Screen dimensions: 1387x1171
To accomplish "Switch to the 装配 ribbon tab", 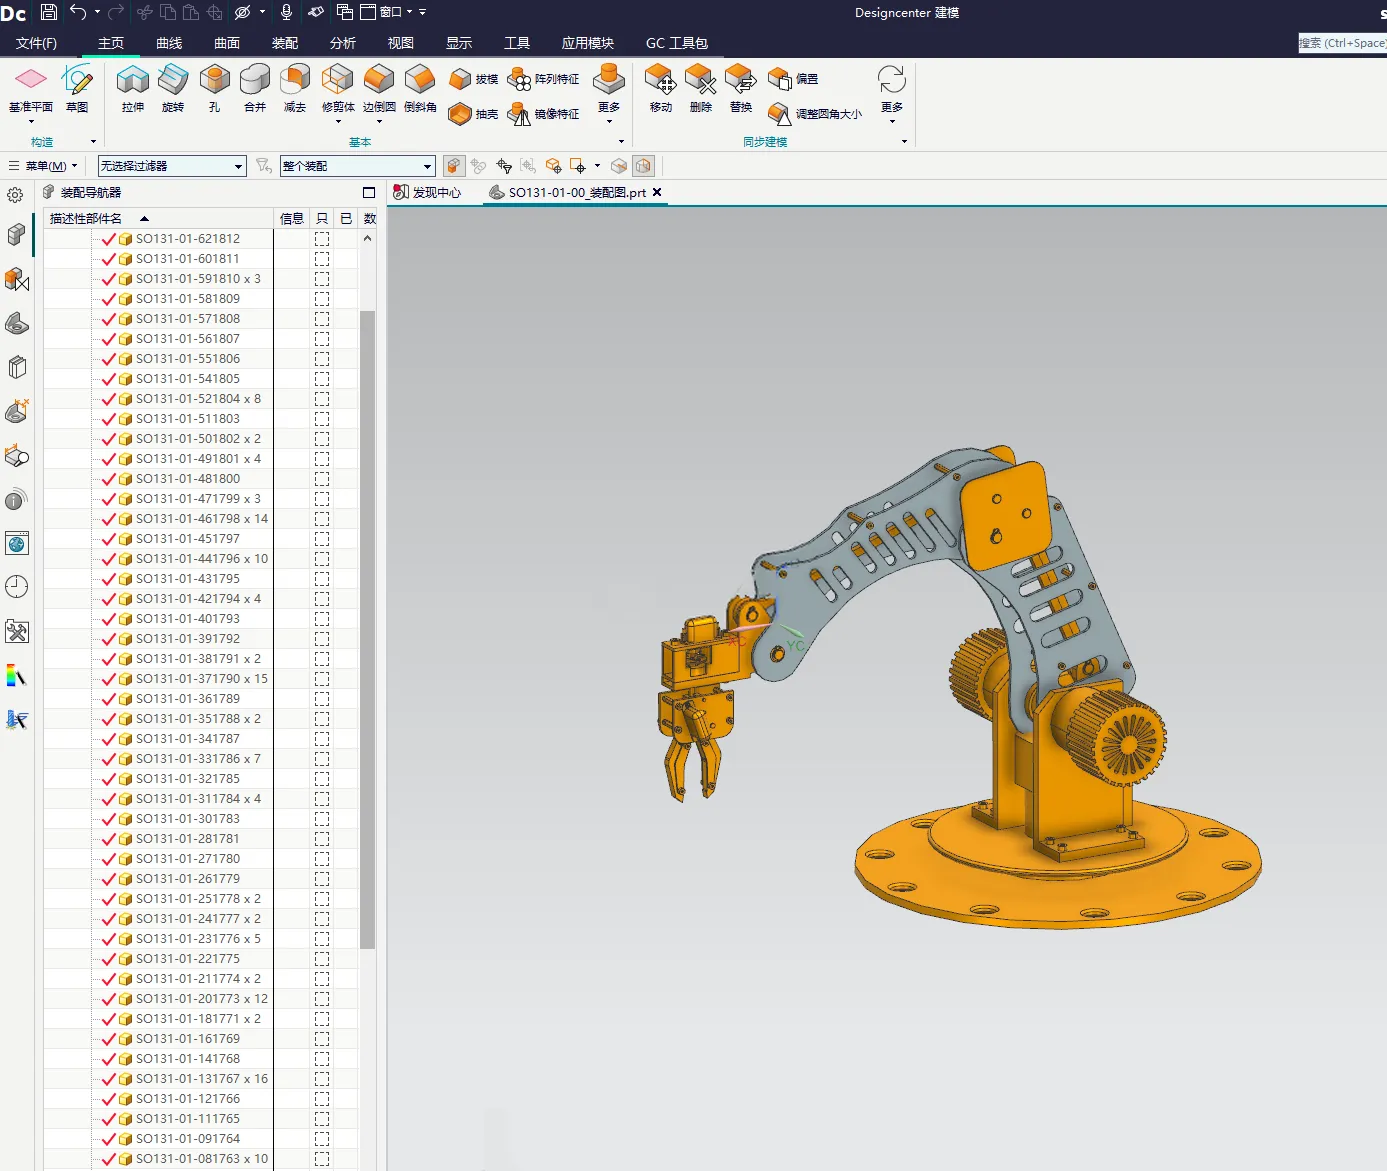I will pos(285,43).
